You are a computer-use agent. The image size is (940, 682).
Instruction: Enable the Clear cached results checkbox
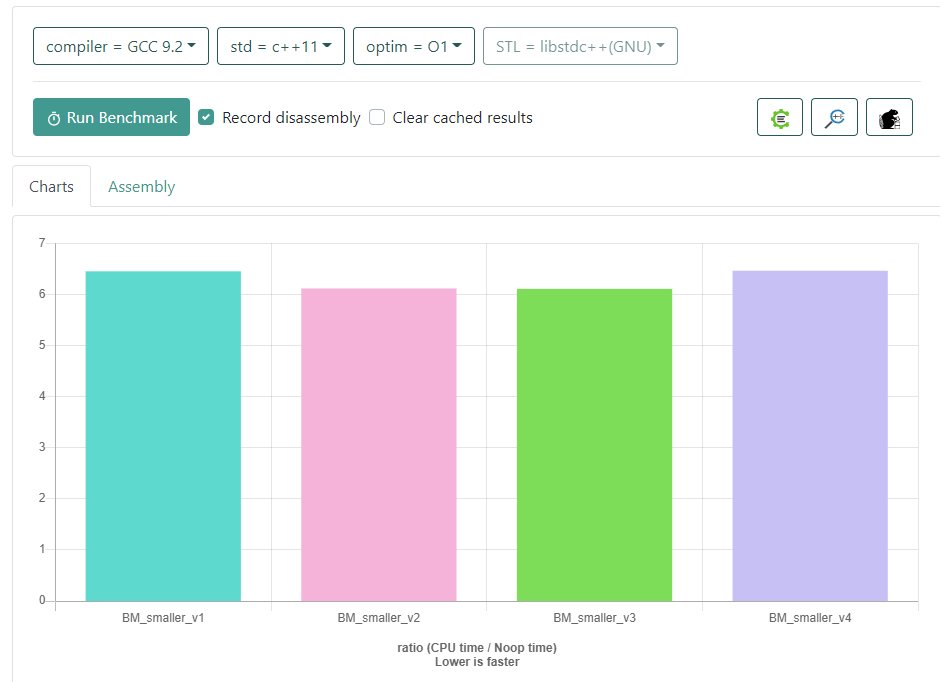[x=377, y=117]
